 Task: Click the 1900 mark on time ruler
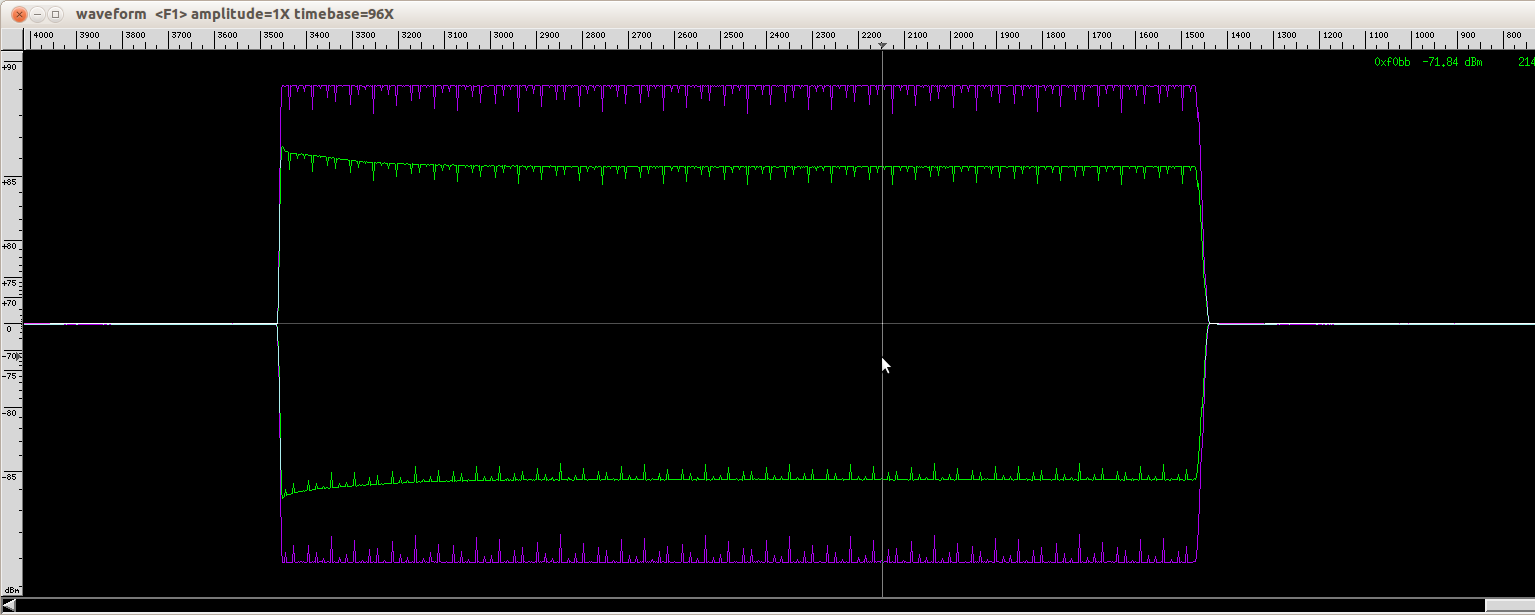(1009, 36)
